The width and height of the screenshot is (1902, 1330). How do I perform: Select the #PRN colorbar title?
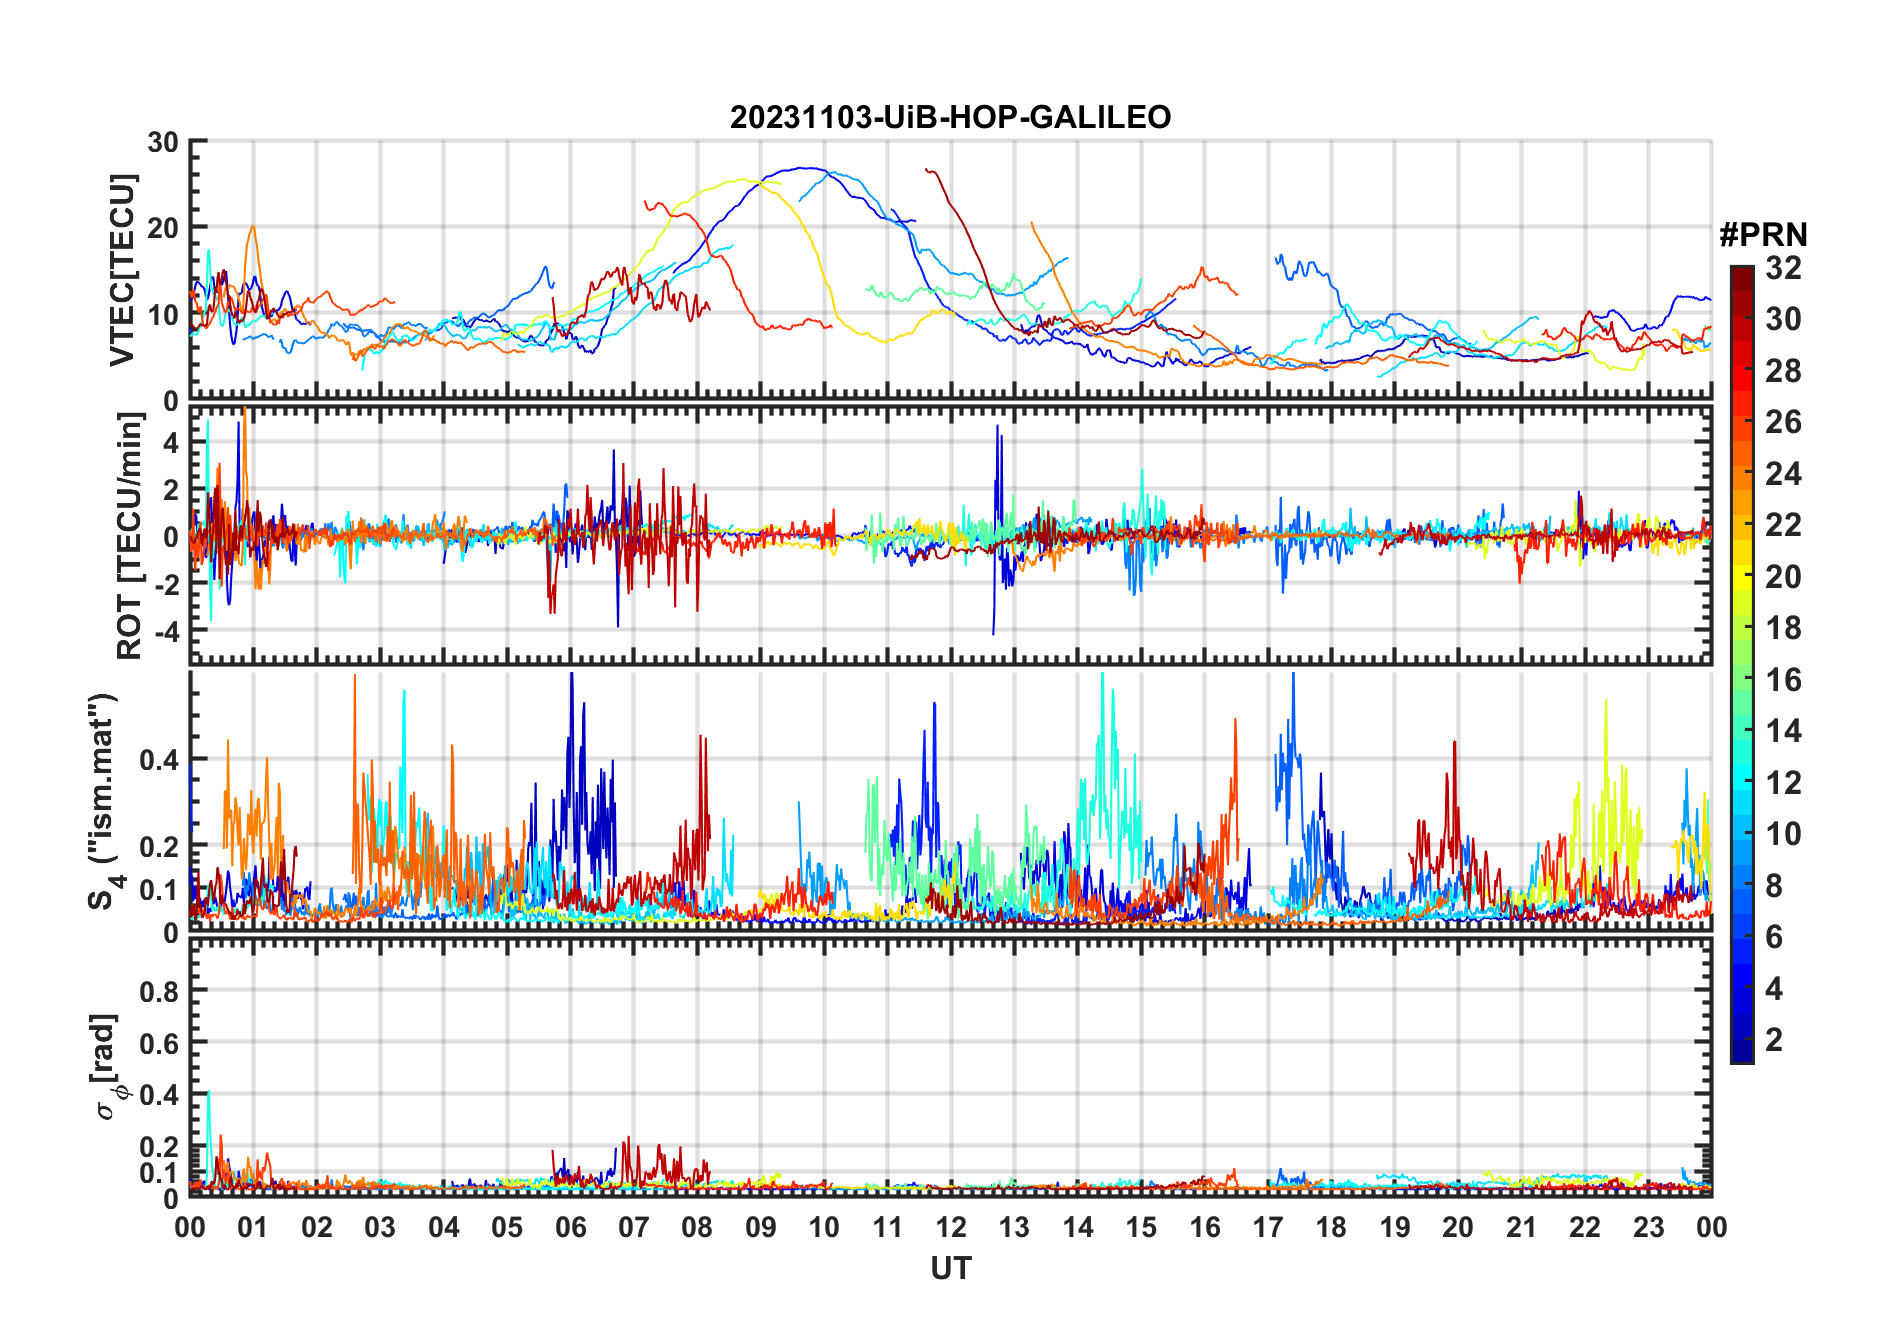pos(1763,235)
